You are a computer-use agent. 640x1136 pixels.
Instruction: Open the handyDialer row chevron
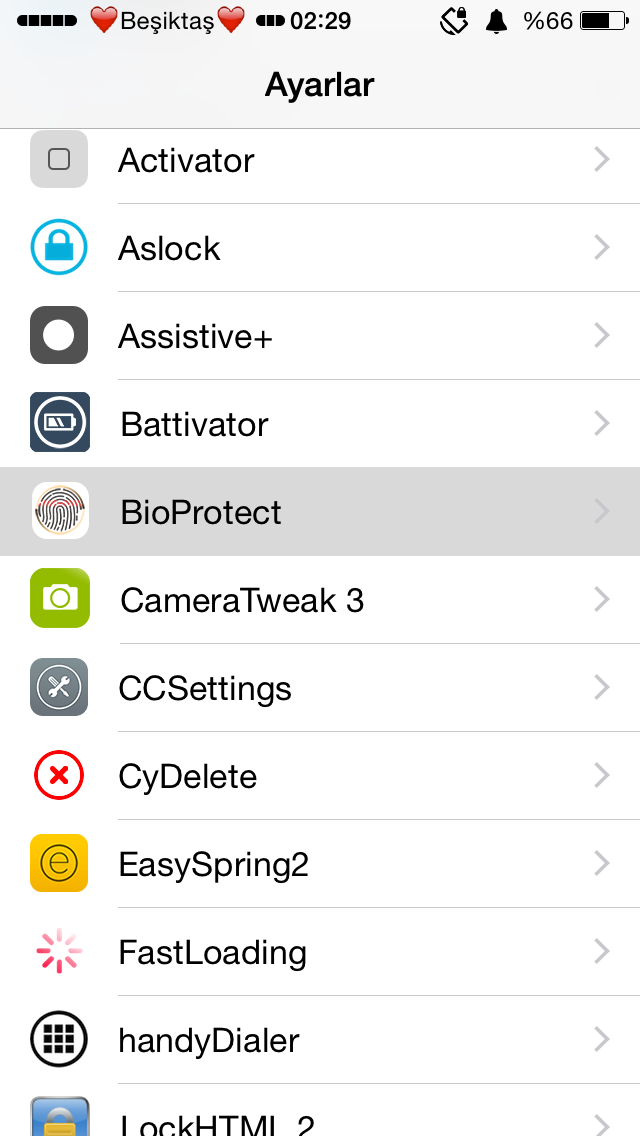601,1040
